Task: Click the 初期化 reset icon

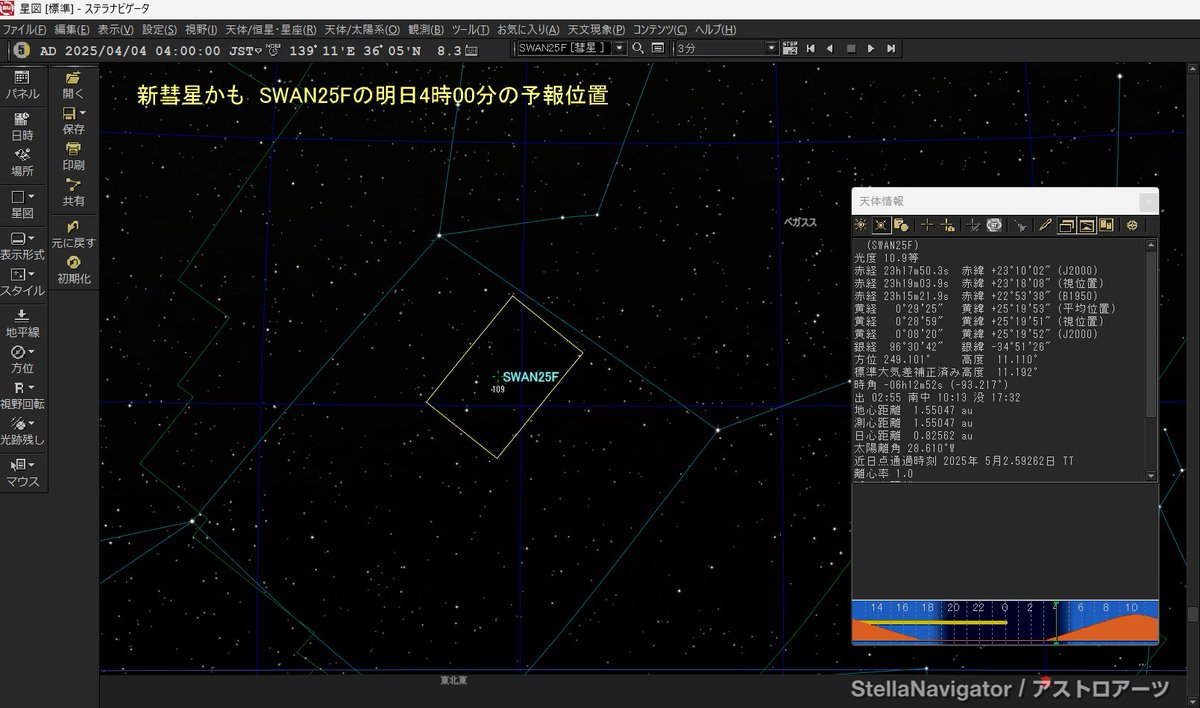Action: click(73, 269)
